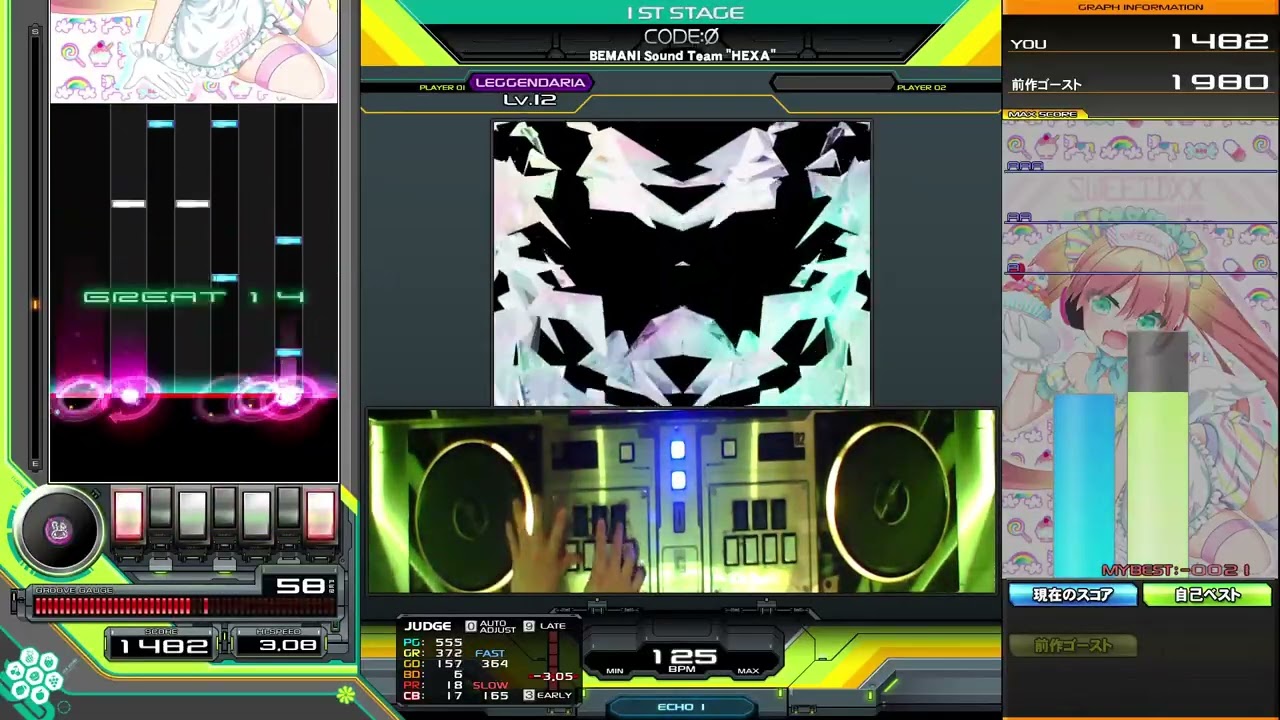1280x720 pixels.
Task: Click the 前作ゴースト 1980 row
Action: (1140, 83)
